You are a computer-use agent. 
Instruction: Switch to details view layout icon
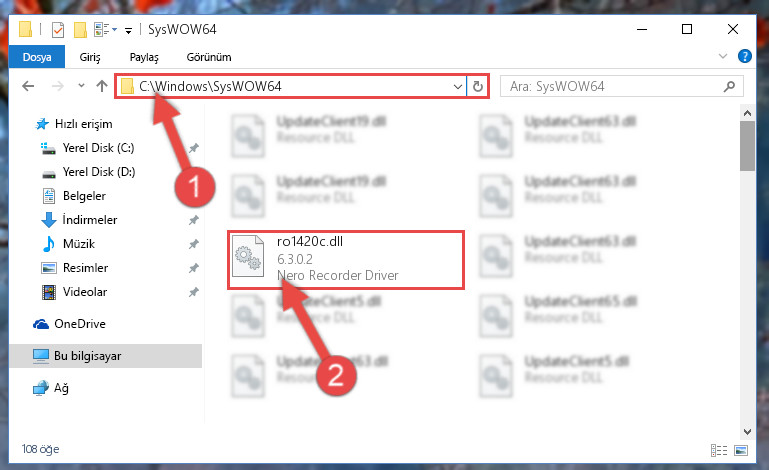718,450
